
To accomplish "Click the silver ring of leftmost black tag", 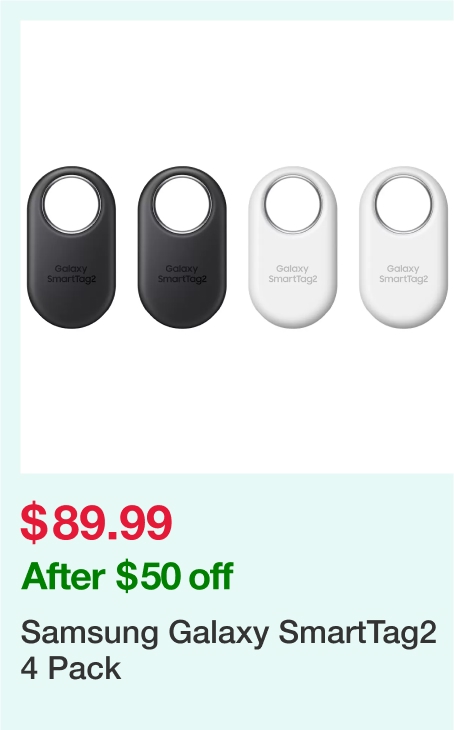I will tap(71, 204).
